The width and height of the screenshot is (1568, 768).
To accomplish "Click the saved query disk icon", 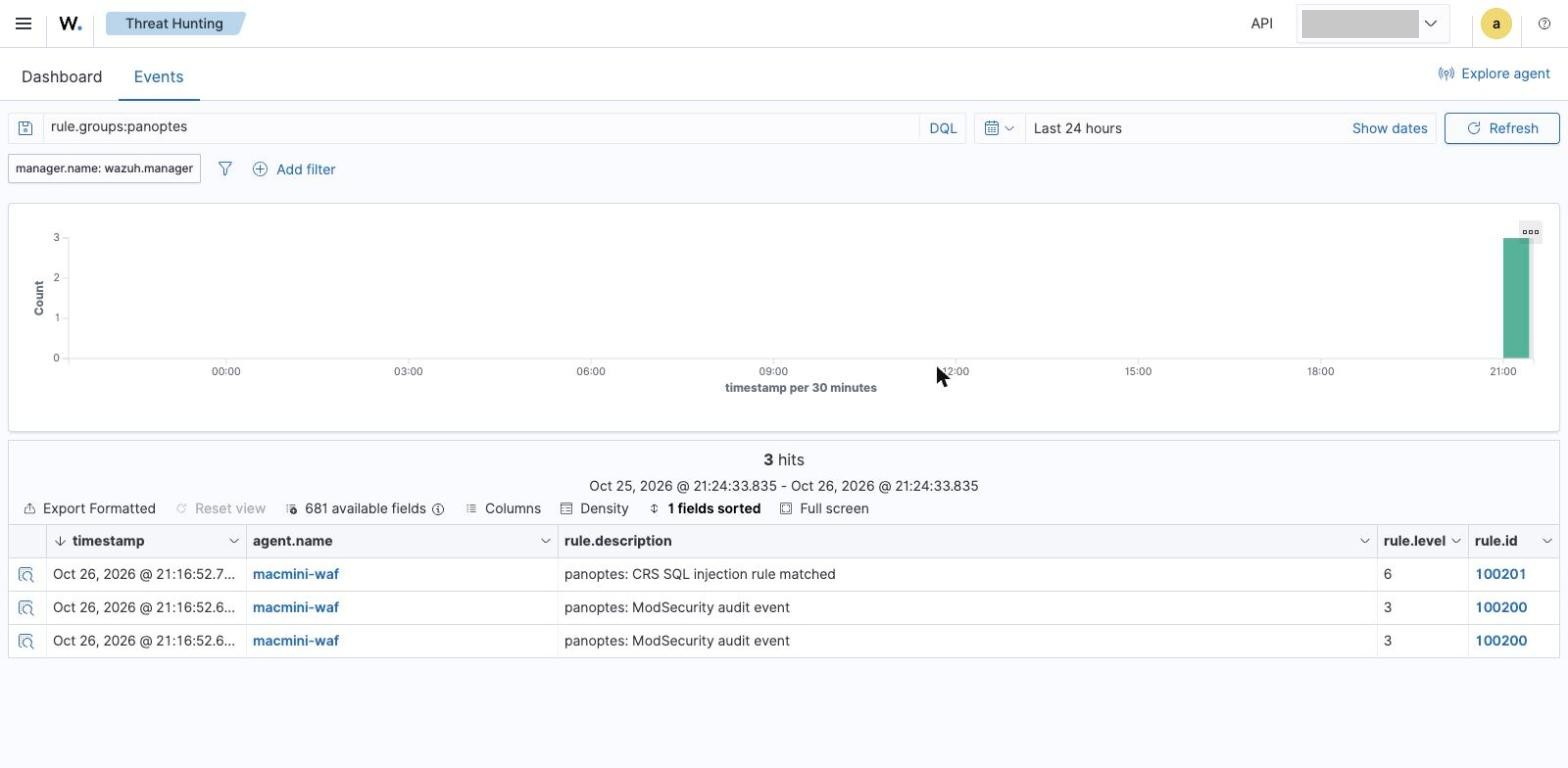I will 25,128.
